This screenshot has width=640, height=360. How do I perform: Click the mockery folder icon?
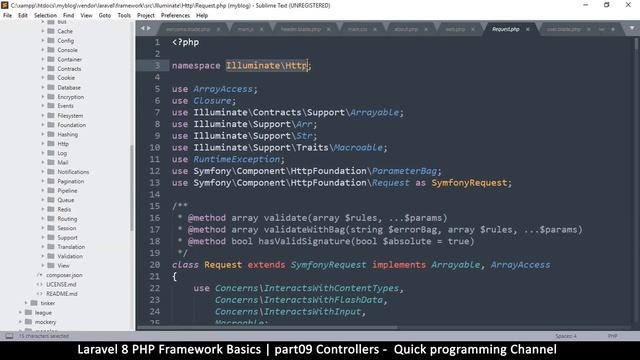pos(29,322)
